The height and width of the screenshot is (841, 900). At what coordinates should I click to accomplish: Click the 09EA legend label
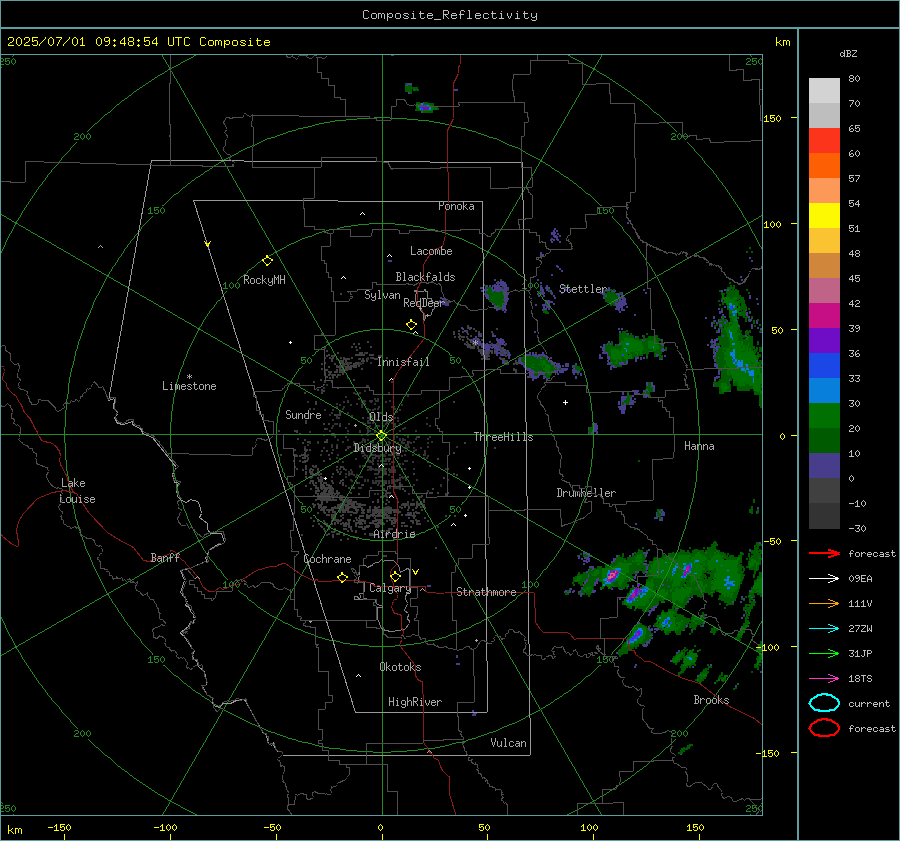click(860, 579)
